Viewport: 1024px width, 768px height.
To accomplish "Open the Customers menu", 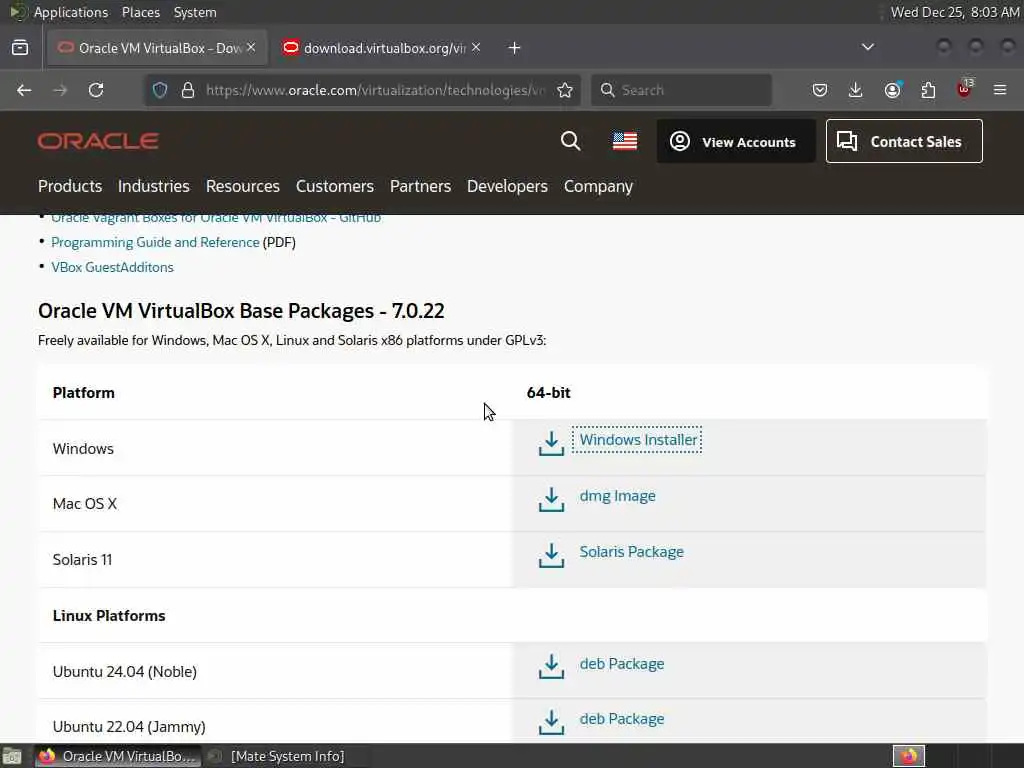I will tap(335, 186).
